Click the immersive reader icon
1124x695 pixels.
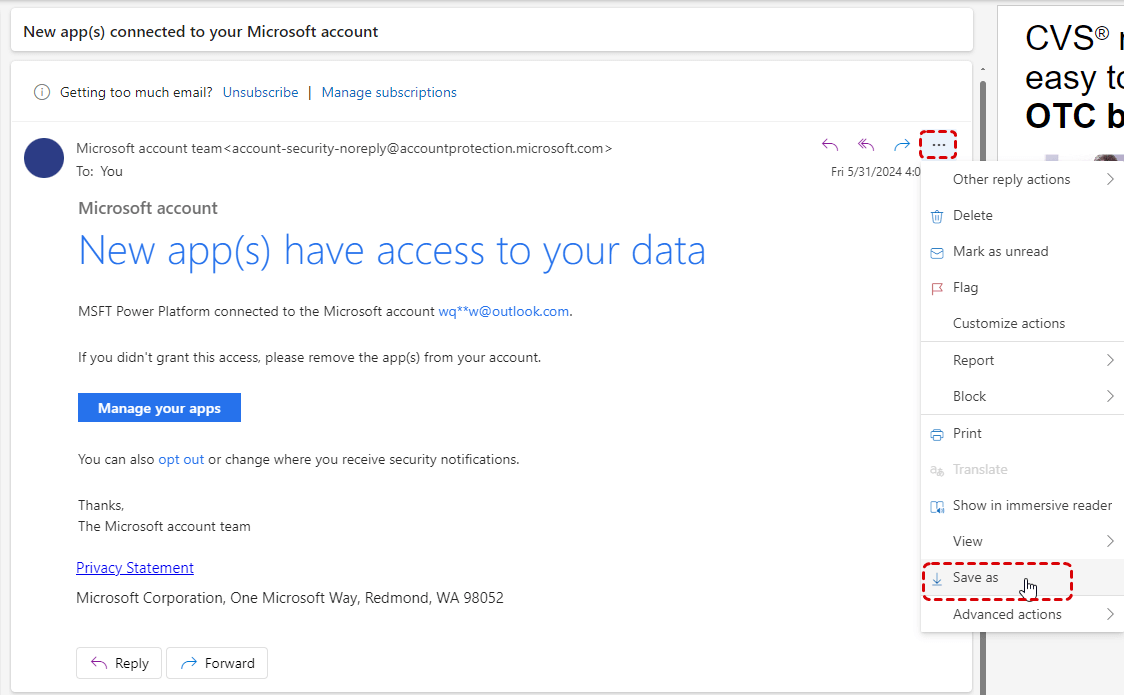[937, 506]
